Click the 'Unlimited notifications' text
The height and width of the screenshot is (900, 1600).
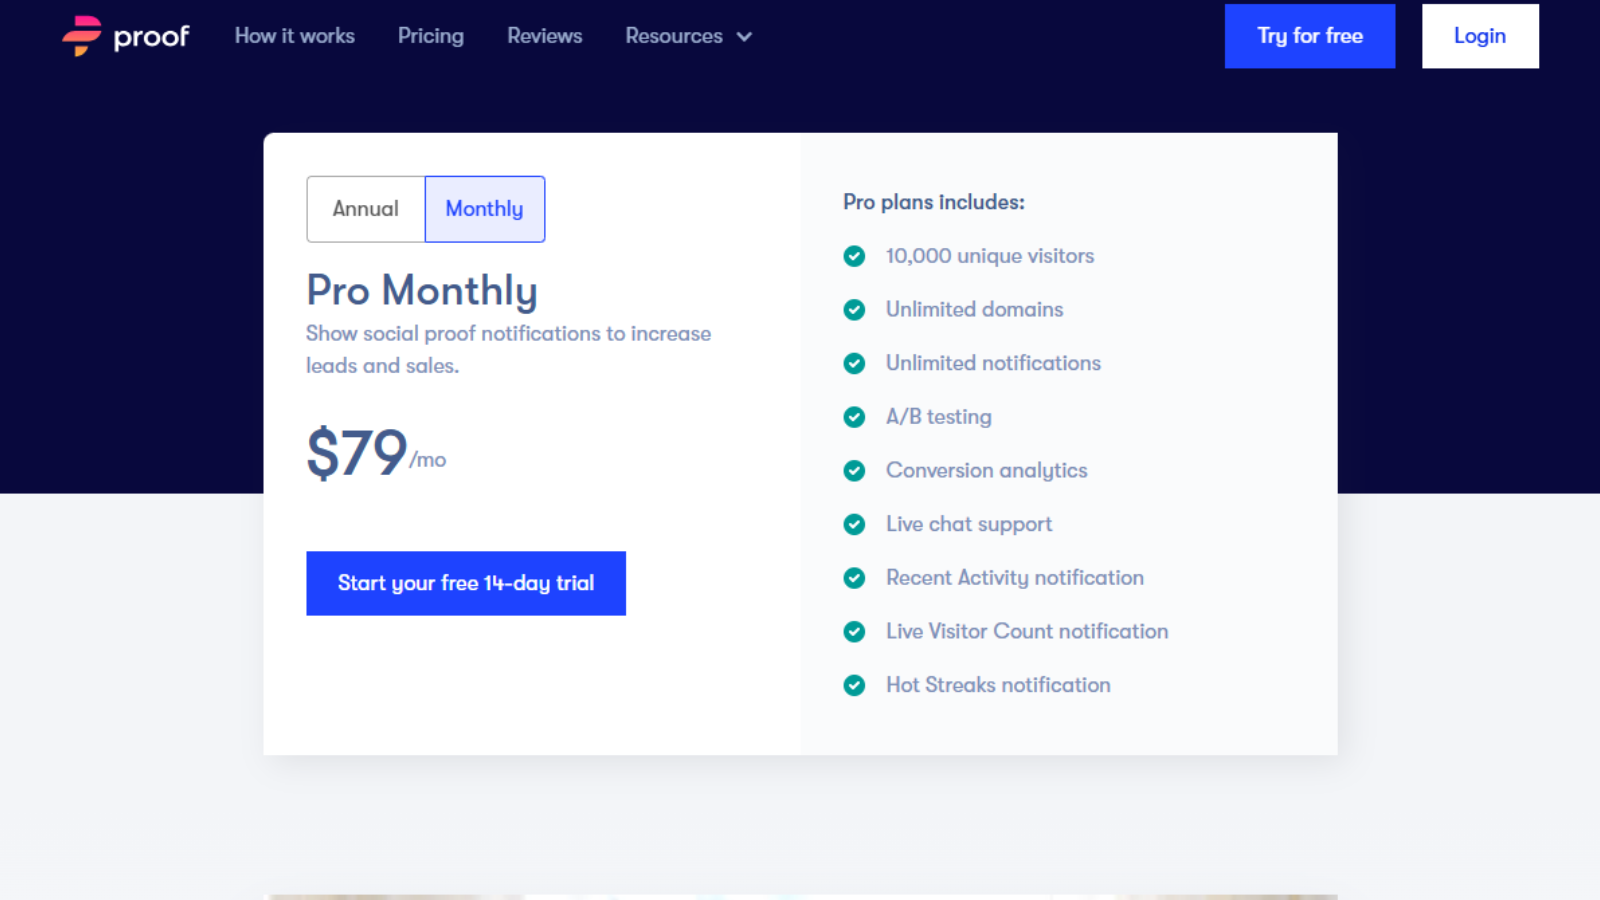pos(994,363)
